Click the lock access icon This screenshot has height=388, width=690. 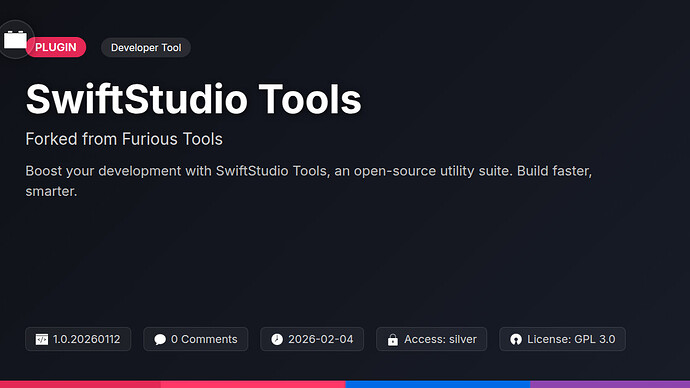click(x=393, y=340)
